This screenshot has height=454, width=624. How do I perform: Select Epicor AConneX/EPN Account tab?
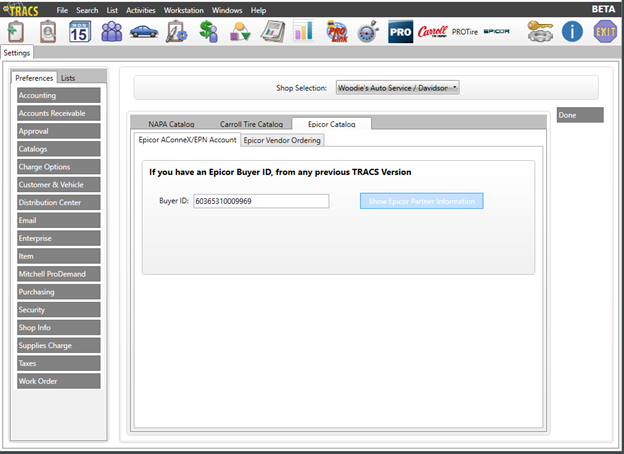tap(187, 140)
